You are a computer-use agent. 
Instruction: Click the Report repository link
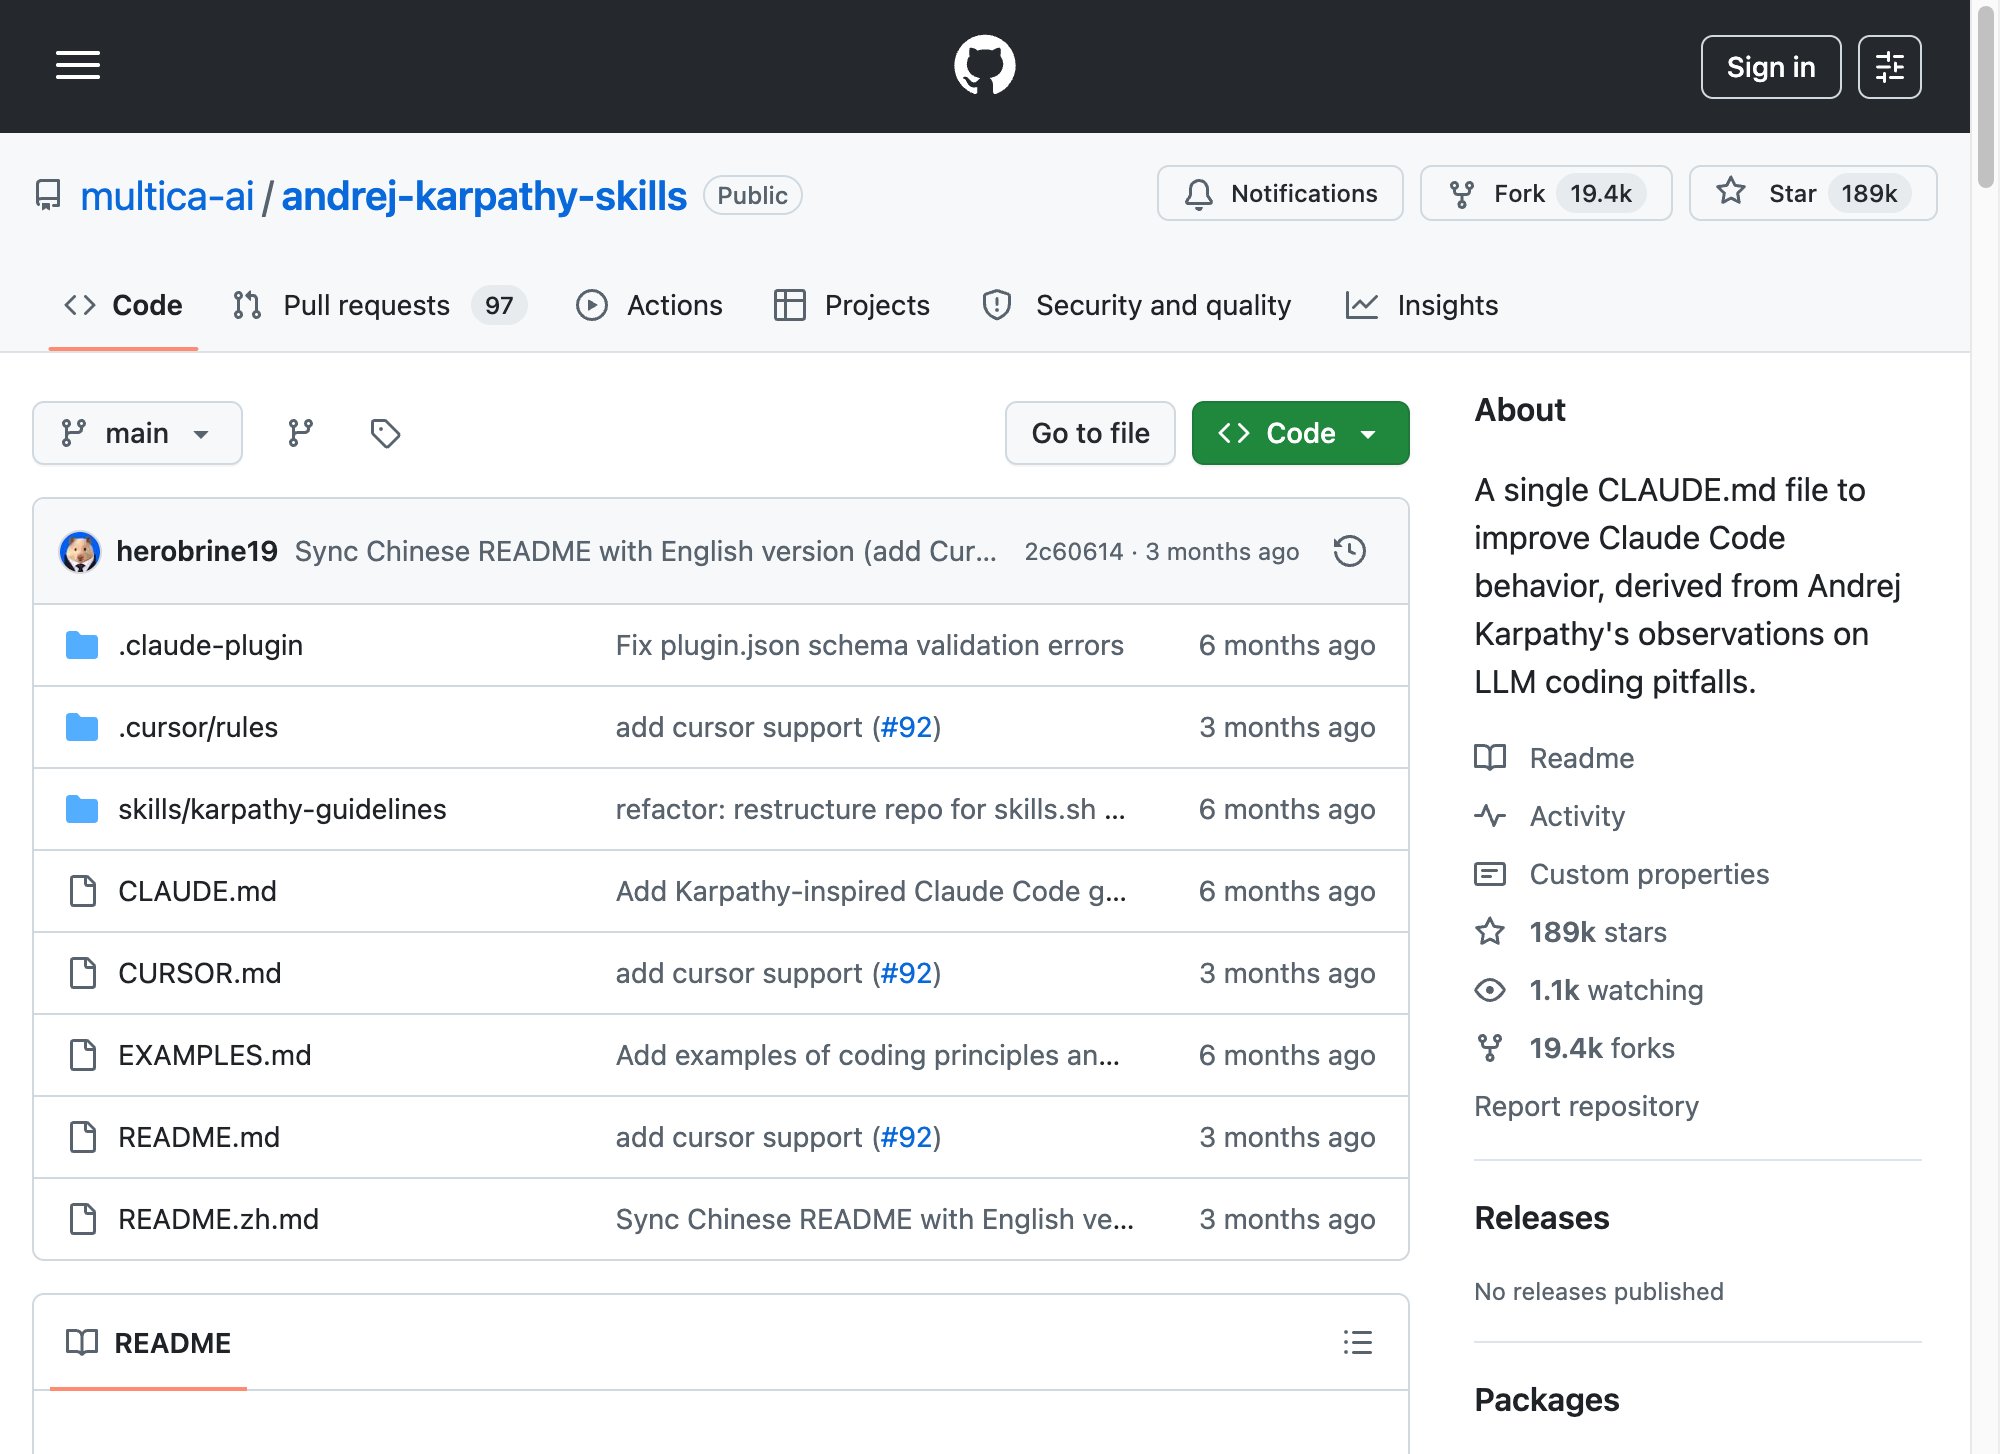point(1586,1106)
